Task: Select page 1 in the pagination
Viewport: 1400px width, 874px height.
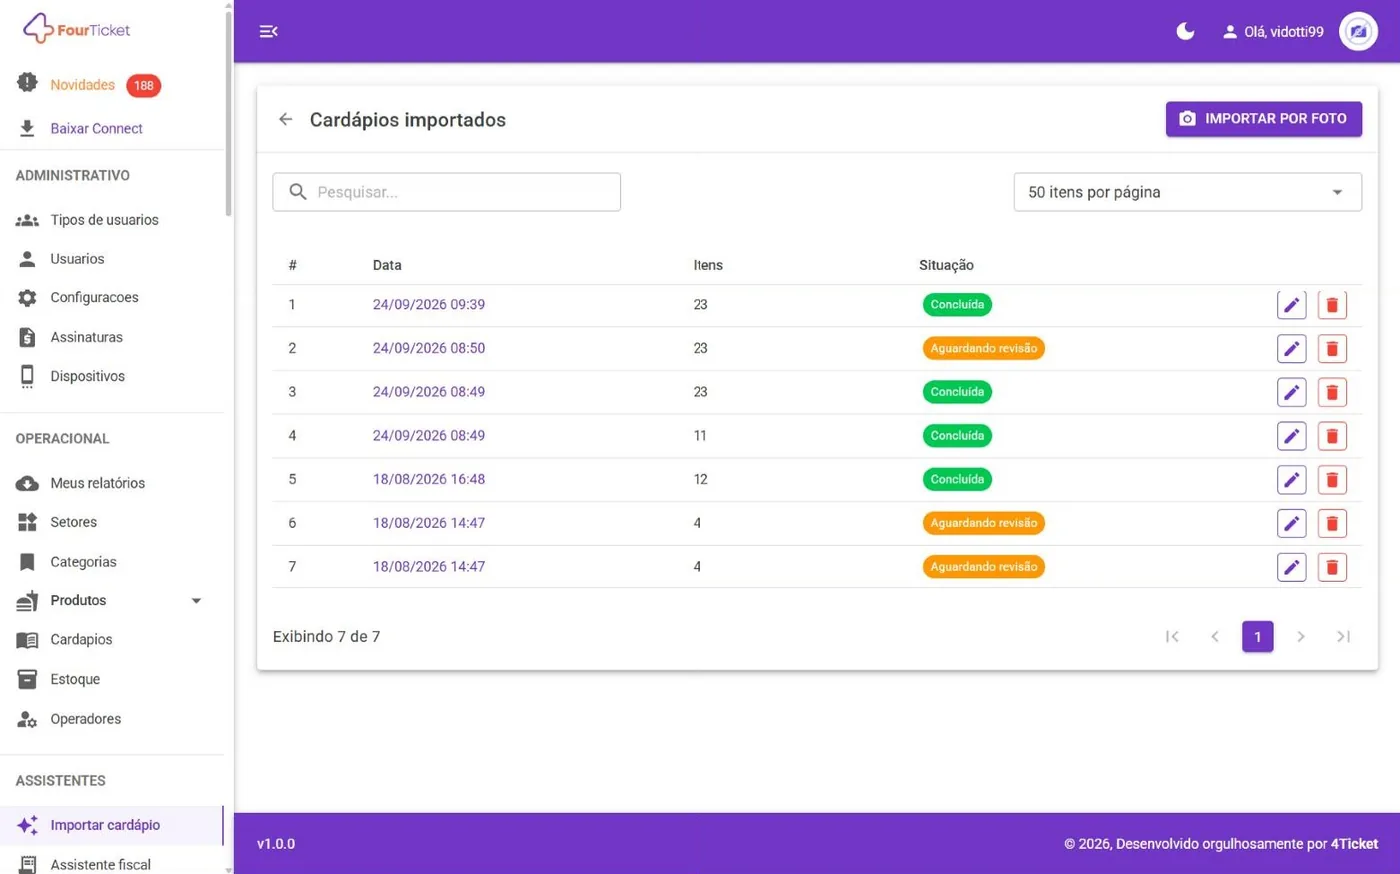Action: (x=1257, y=636)
